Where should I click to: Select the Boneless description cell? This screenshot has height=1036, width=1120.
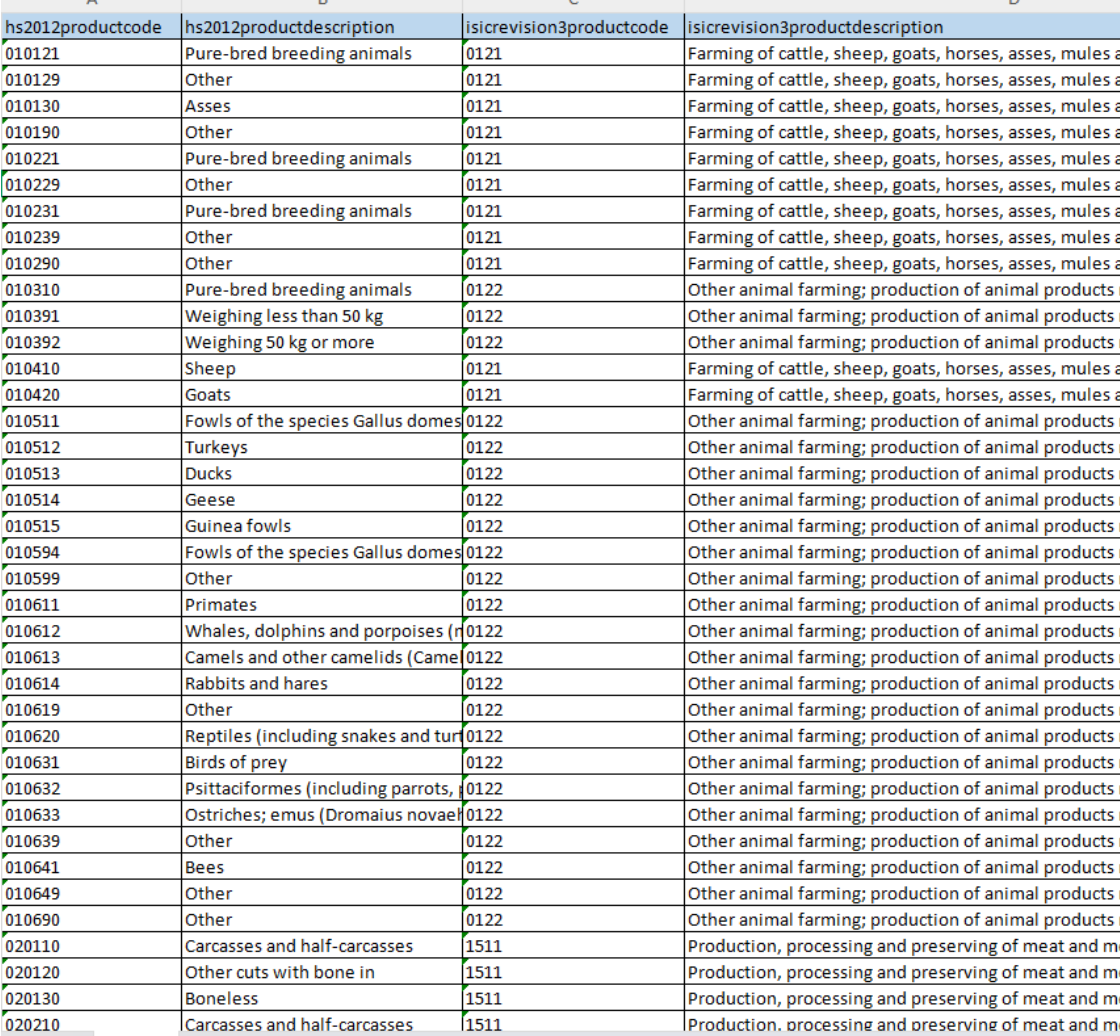322,999
